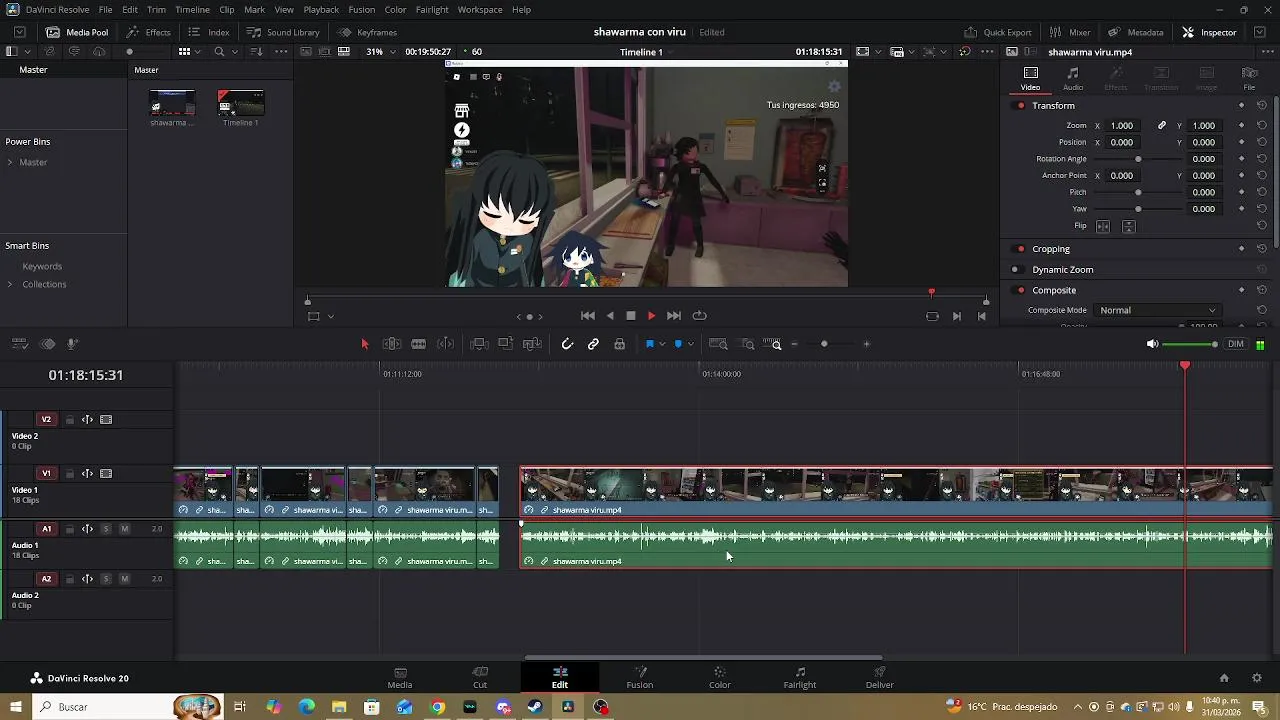The width and height of the screenshot is (1280, 720).
Task: Add a blue flag to clip
Action: click(x=650, y=344)
